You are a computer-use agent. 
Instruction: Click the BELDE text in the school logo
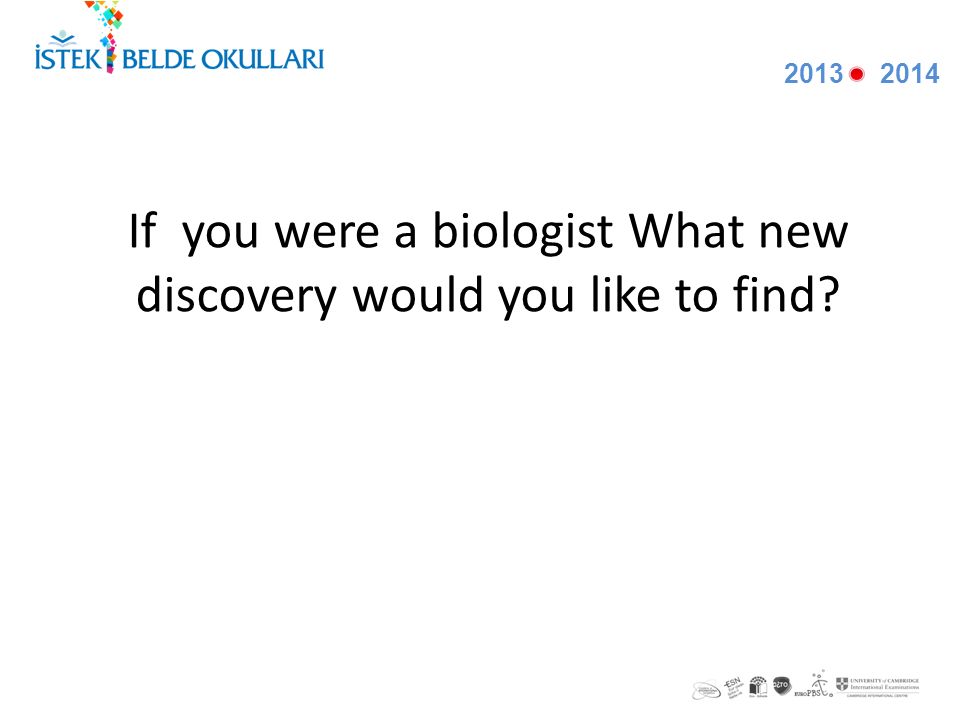(x=158, y=59)
